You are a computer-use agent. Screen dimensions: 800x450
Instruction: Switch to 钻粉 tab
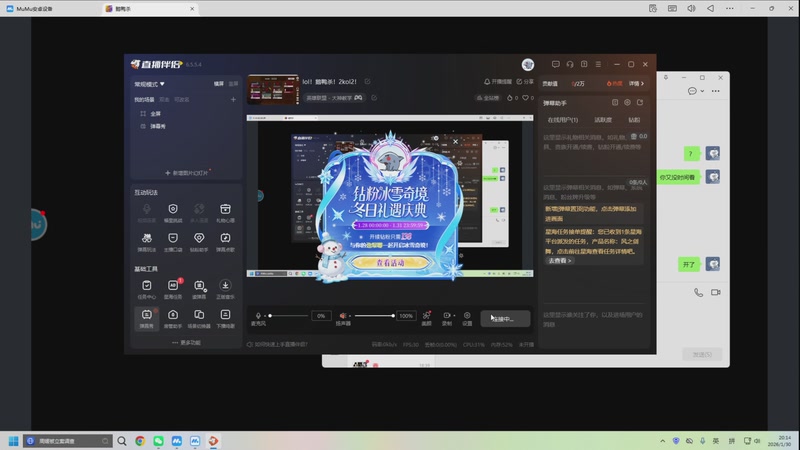634,120
